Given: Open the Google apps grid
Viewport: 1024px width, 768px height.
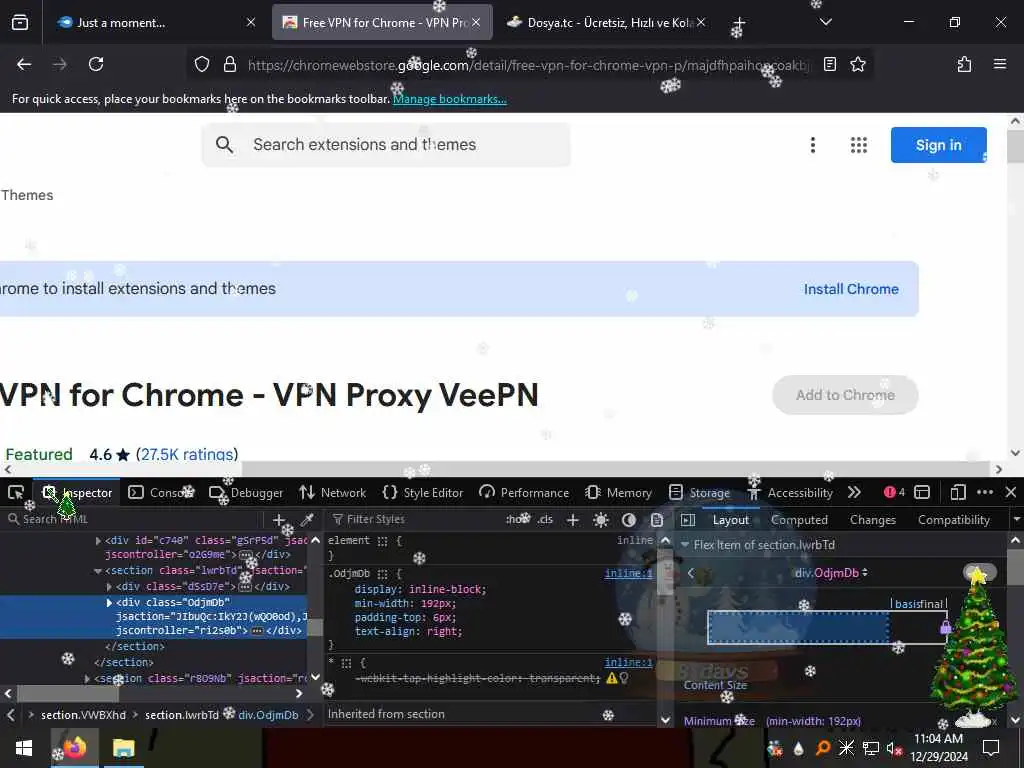Looking at the screenshot, I should click(x=859, y=144).
